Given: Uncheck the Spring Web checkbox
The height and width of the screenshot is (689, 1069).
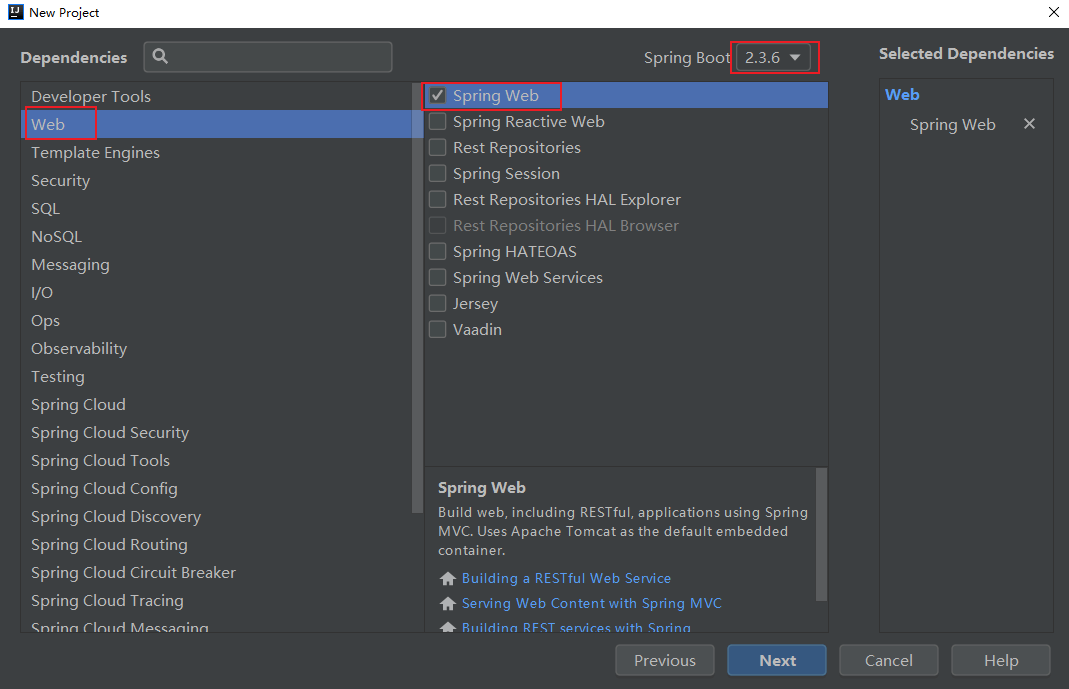Looking at the screenshot, I should pos(438,95).
